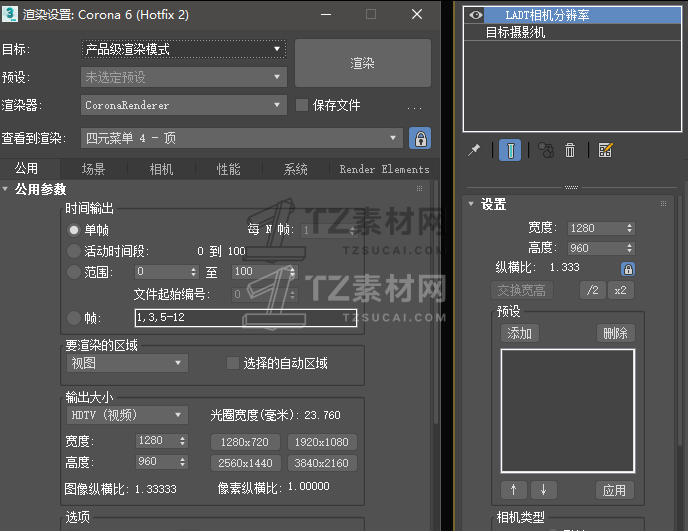Click the 交换宽高 swap button
Viewport: 688px width, 531px height.
521,290
